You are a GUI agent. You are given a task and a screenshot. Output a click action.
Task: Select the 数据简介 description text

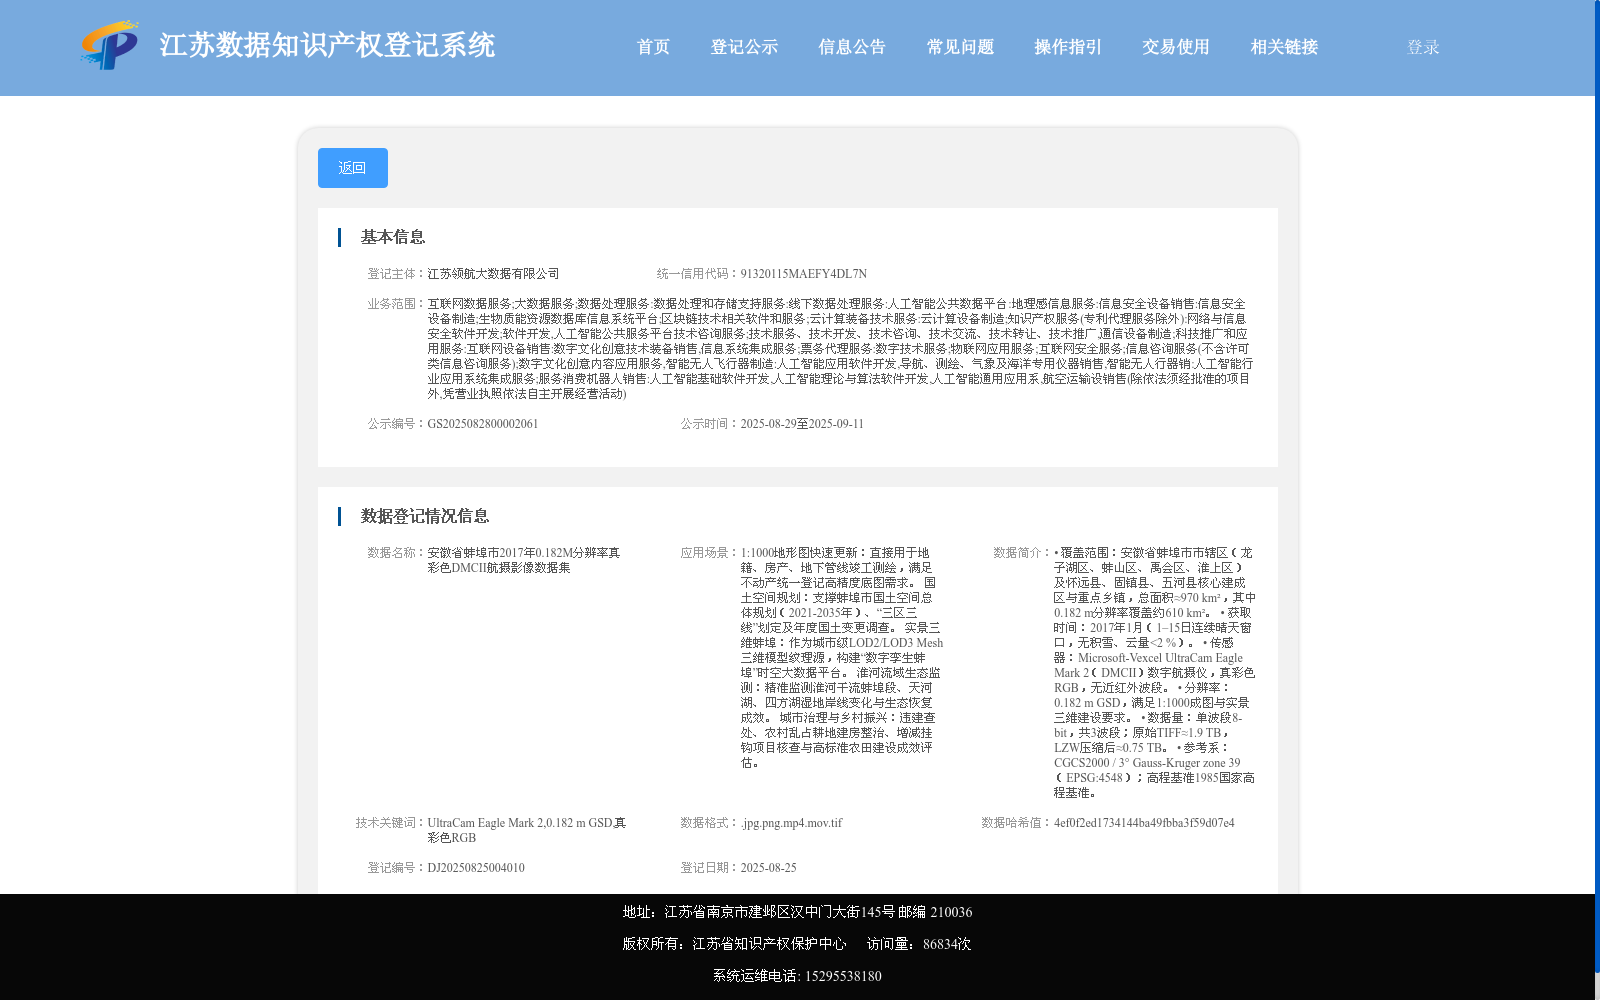(x=1154, y=673)
